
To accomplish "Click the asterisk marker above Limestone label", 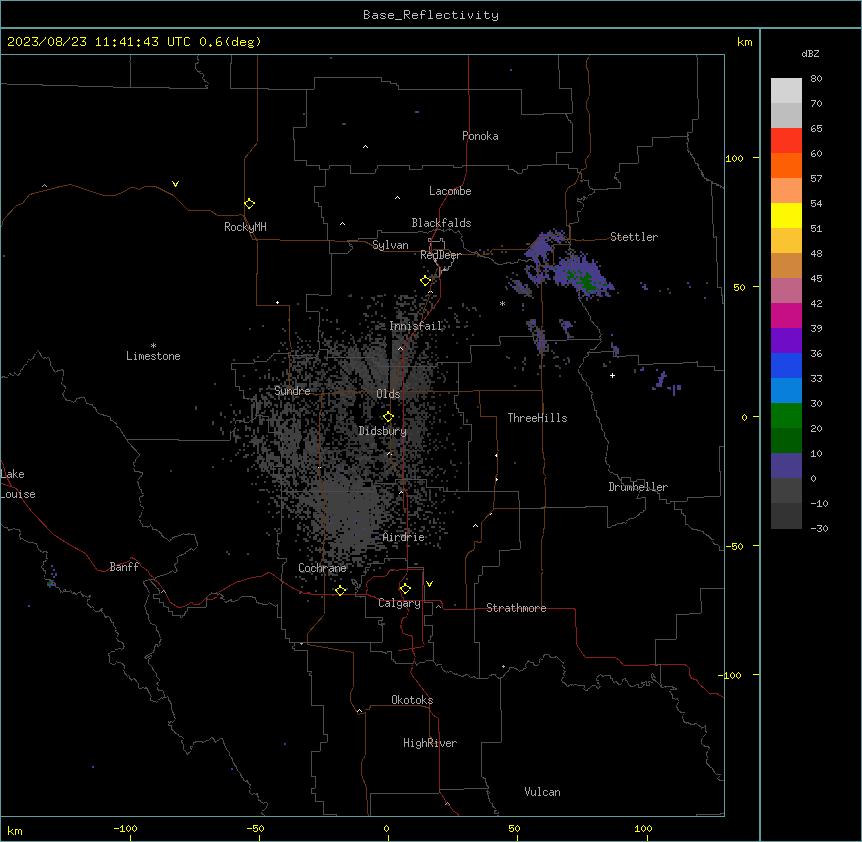I will coord(153,346).
